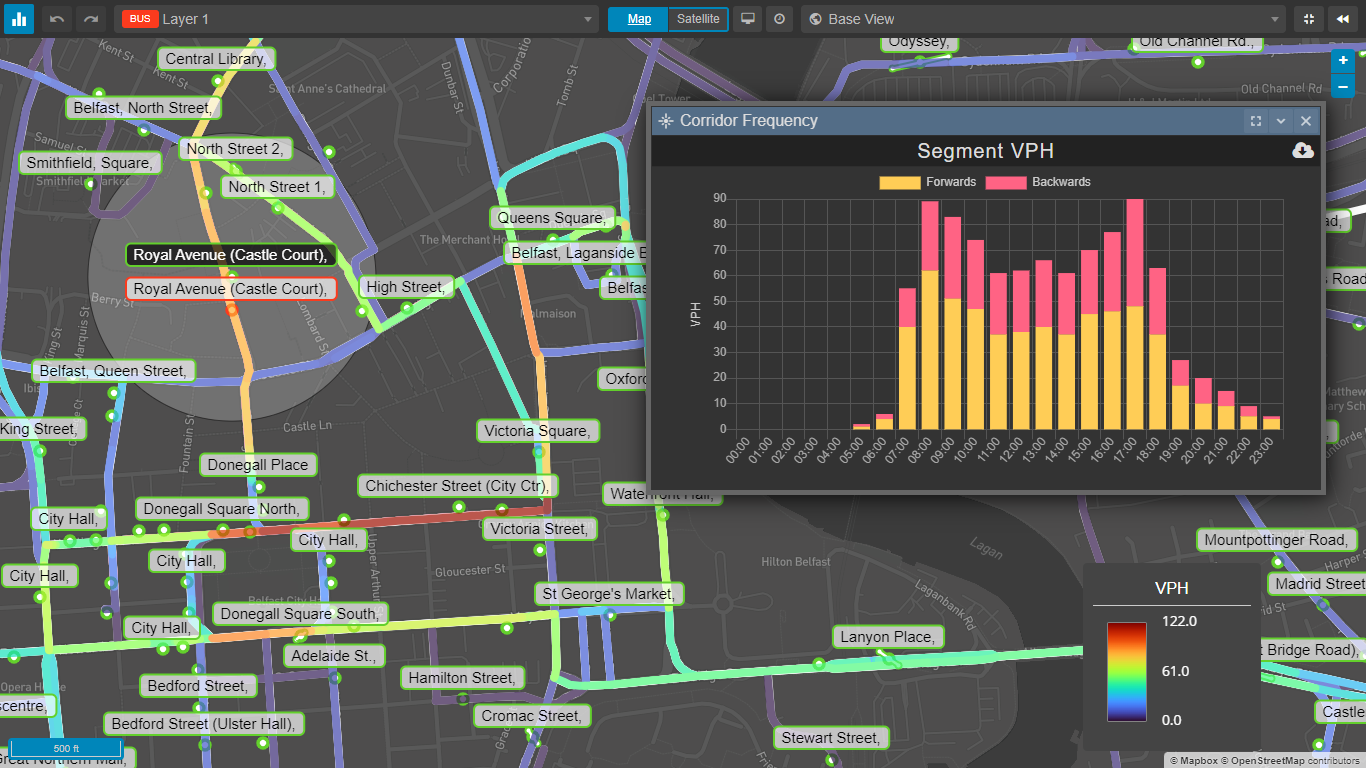1366x768 pixels.
Task: Download the Segment VPH chart data
Action: click(1302, 150)
